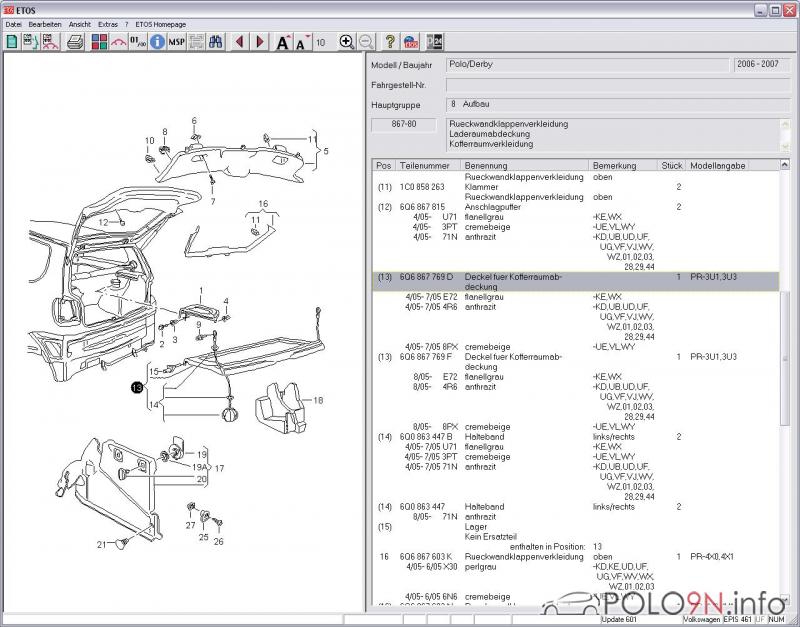The width and height of the screenshot is (800, 627).
Task: Open the Bearbeiten menu
Action: click(45, 24)
